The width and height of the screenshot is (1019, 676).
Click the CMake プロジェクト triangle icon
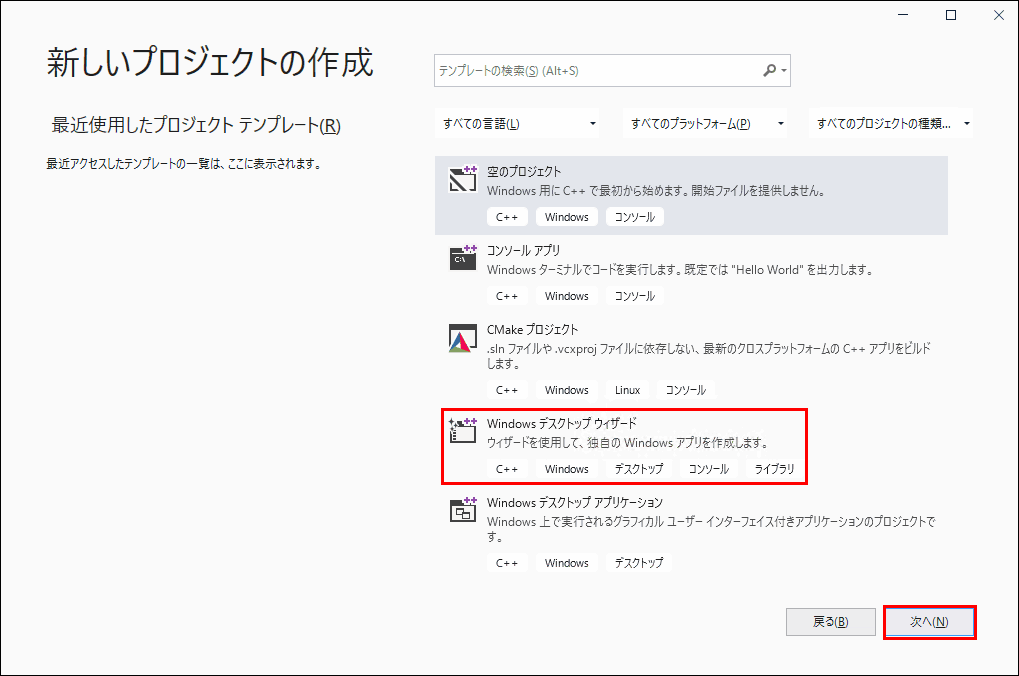point(463,338)
